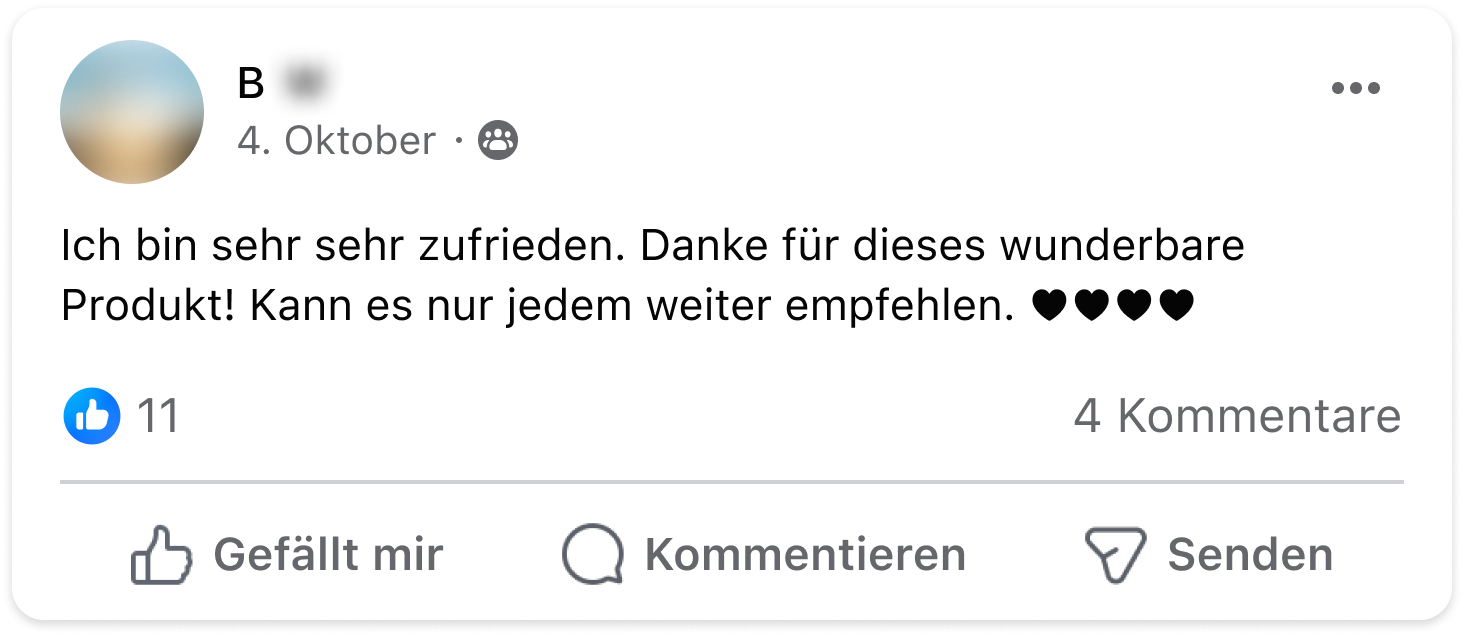Show who reacted via the 11 count
Image resolution: width=1464 pixels, height=636 pixels.
pyautogui.click(x=158, y=416)
